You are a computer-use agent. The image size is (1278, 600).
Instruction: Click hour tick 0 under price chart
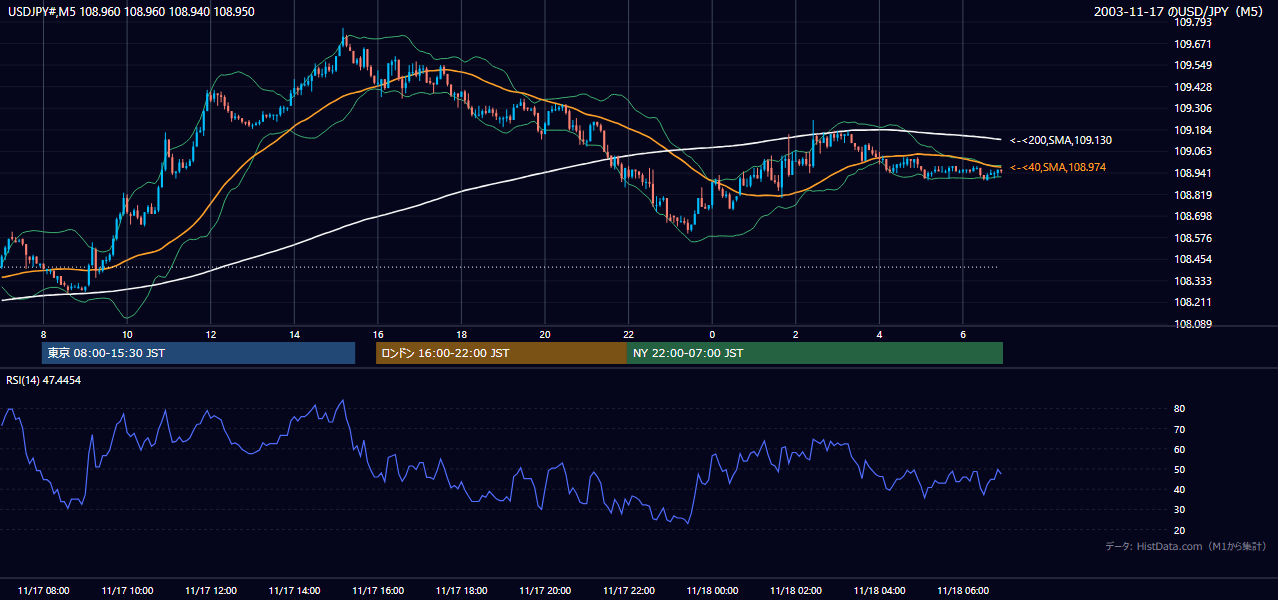coord(712,334)
